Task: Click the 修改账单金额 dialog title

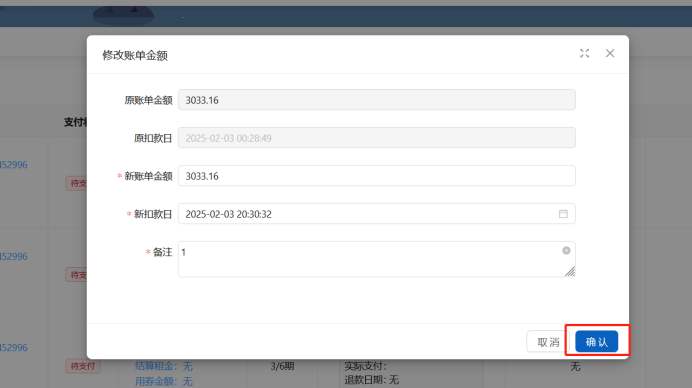Action: coord(135,56)
